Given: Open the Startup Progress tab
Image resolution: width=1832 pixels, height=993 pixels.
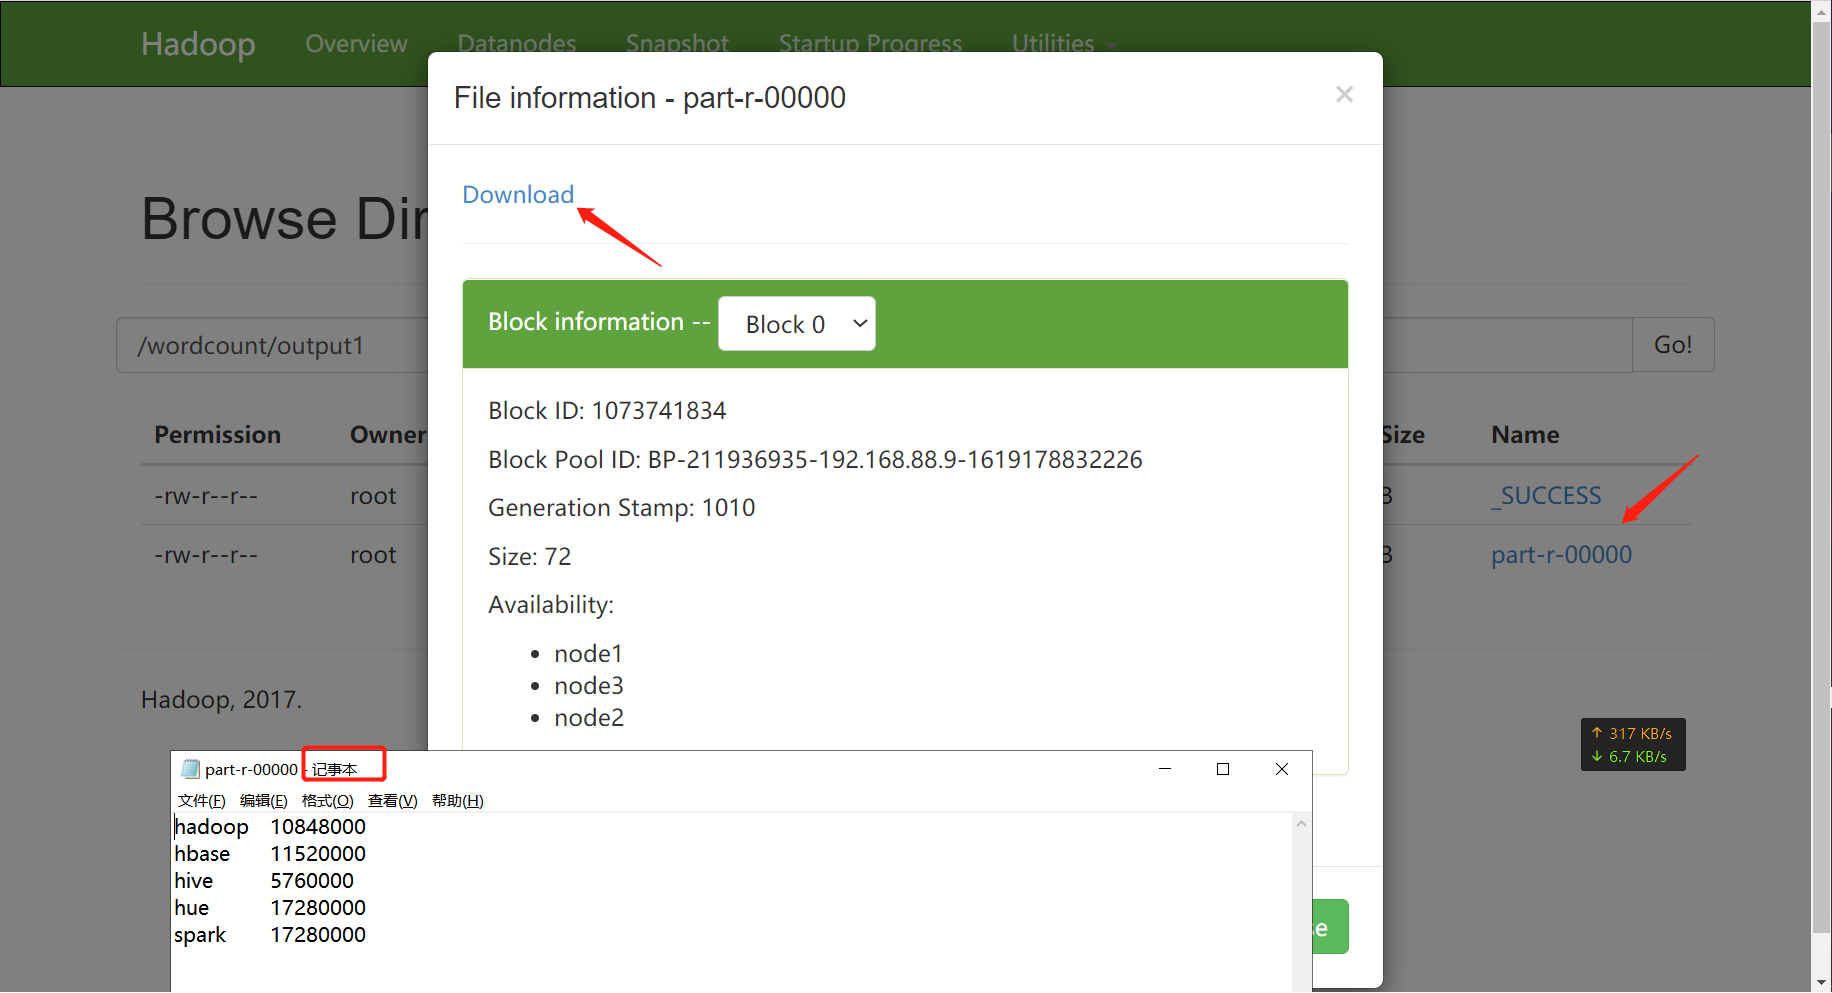Looking at the screenshot, I should tap(870, 44).
